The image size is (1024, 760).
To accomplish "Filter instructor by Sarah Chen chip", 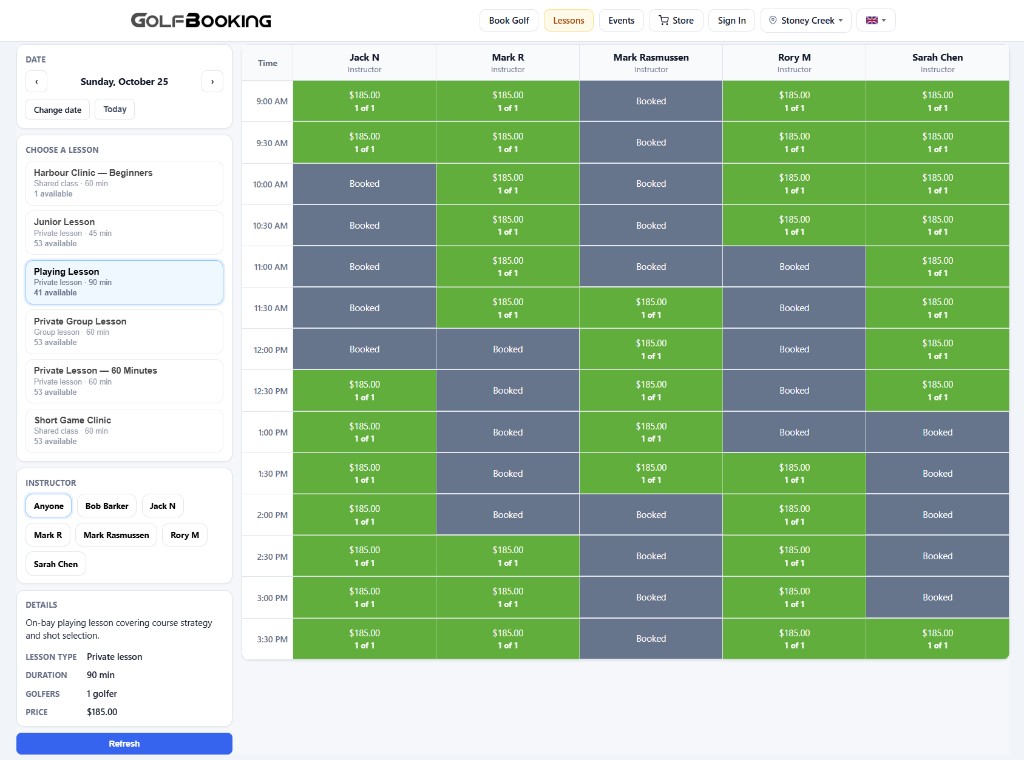I will click(x=56, y=564).
